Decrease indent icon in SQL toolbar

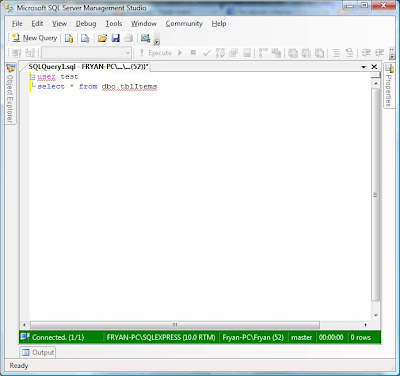(x=366, y=53)
